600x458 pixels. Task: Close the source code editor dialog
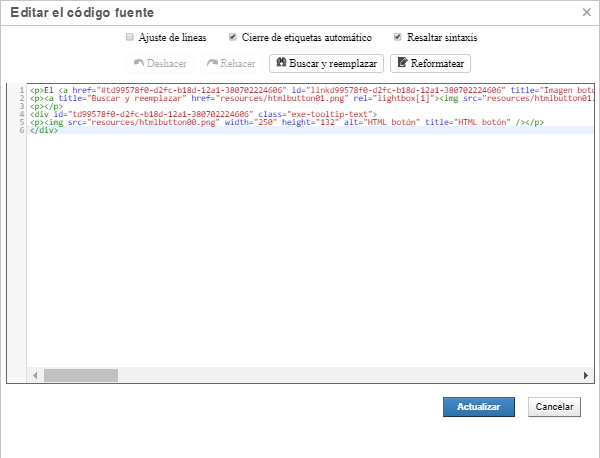click(x=585, y=12)
